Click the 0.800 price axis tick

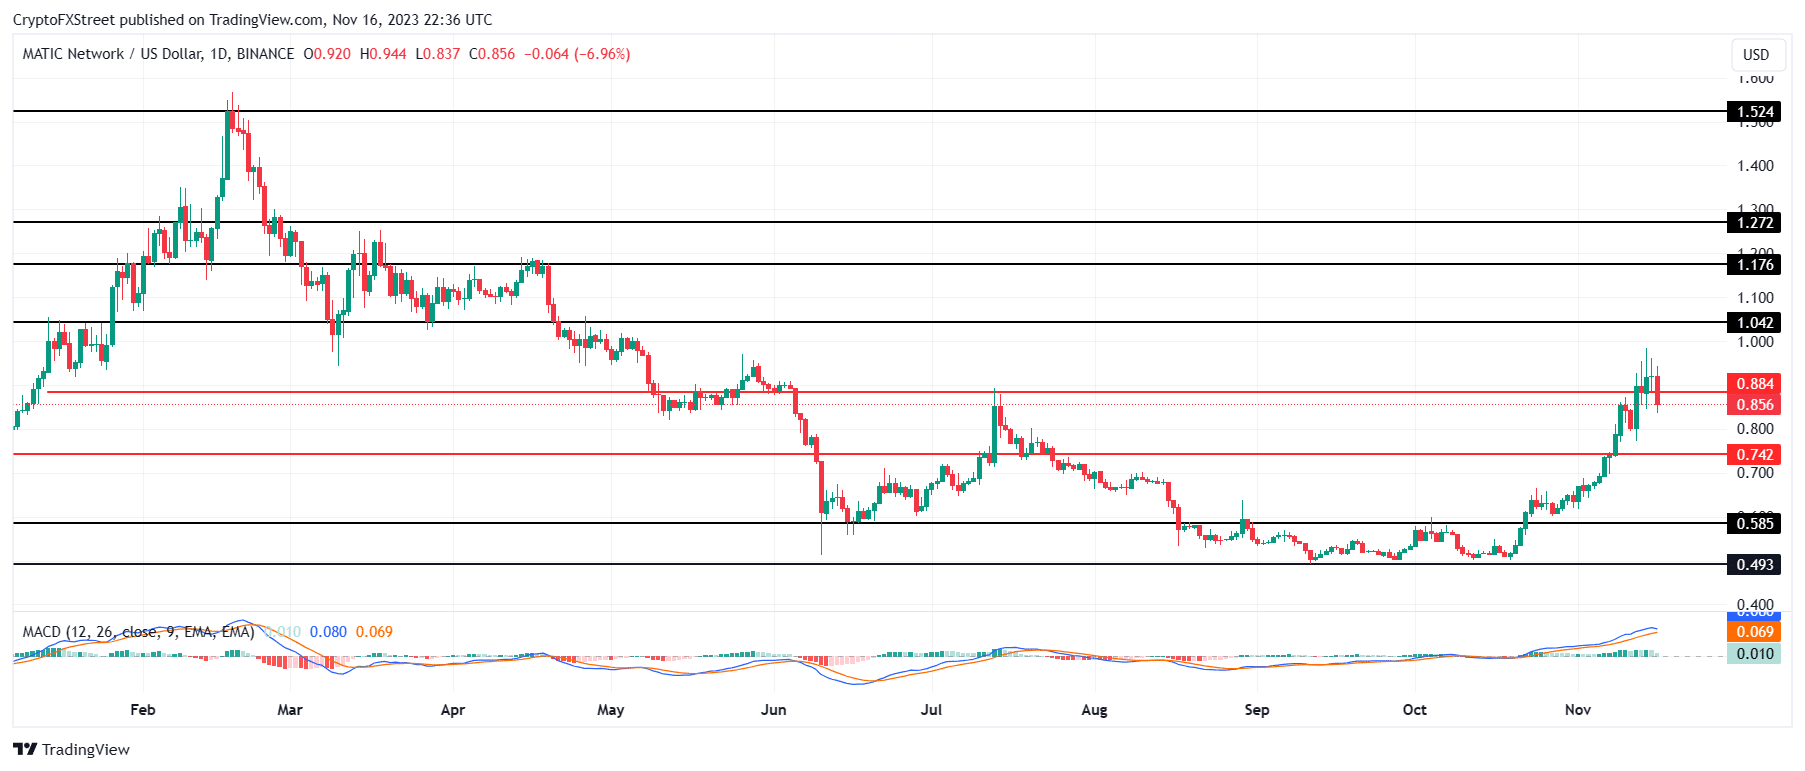click(x=1755, y=429)
